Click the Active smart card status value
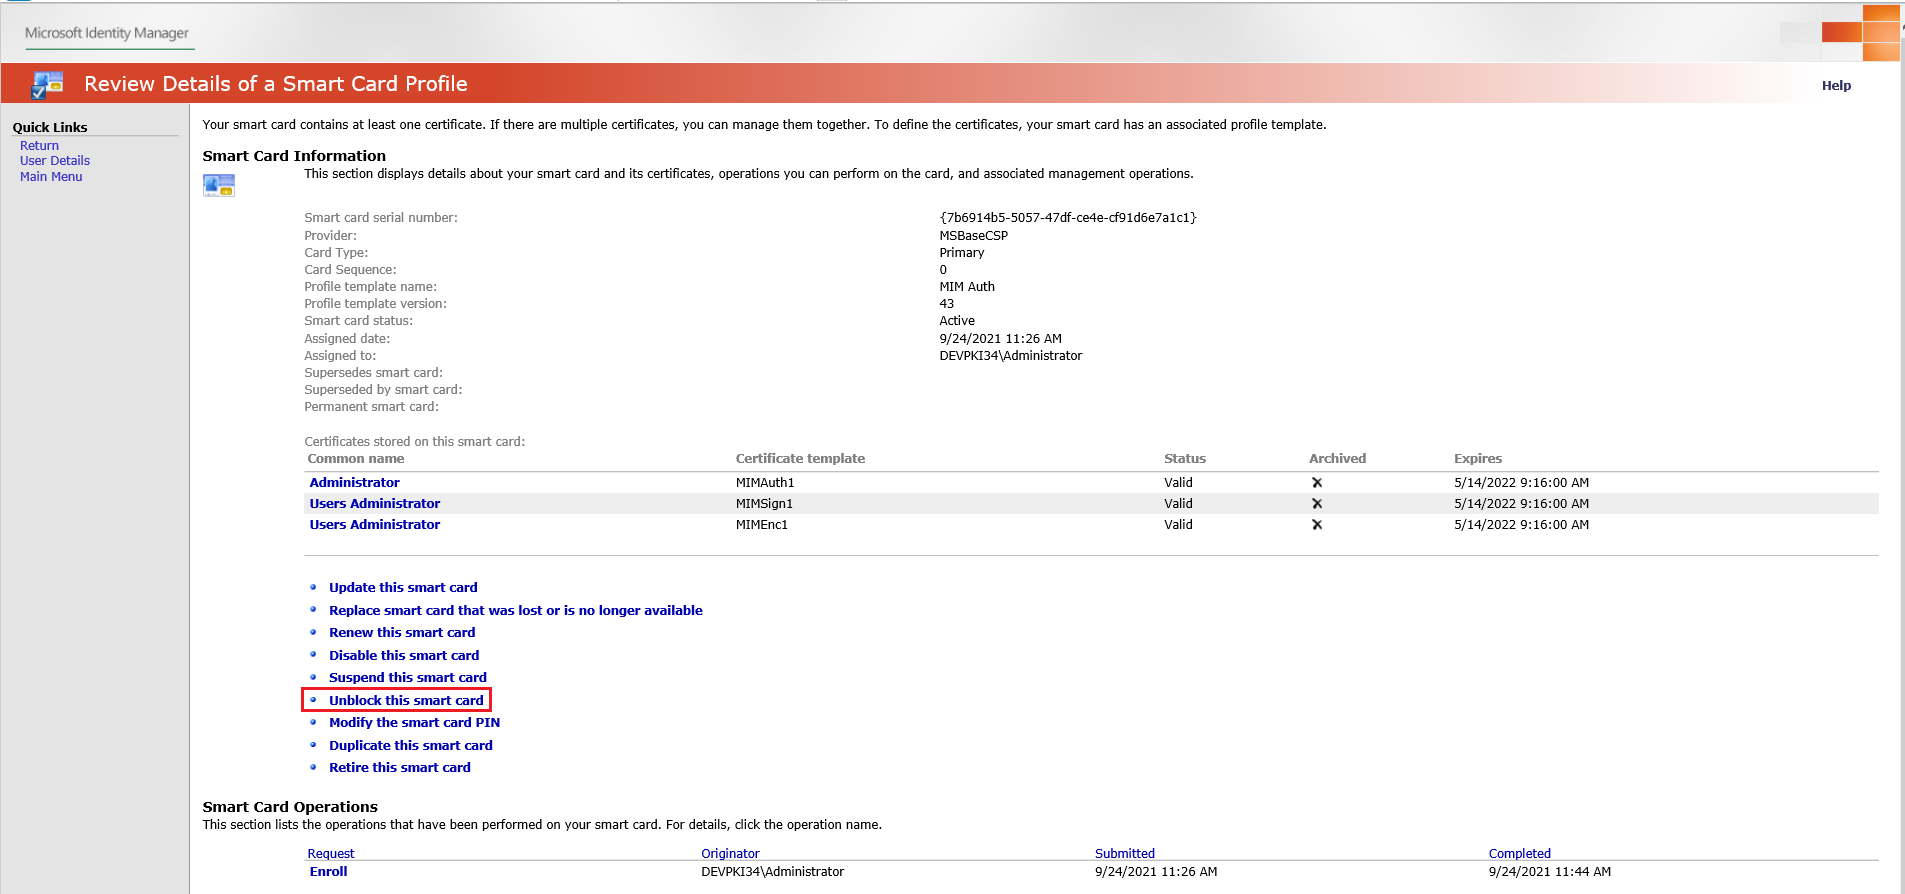 click(x=957, y=321)
